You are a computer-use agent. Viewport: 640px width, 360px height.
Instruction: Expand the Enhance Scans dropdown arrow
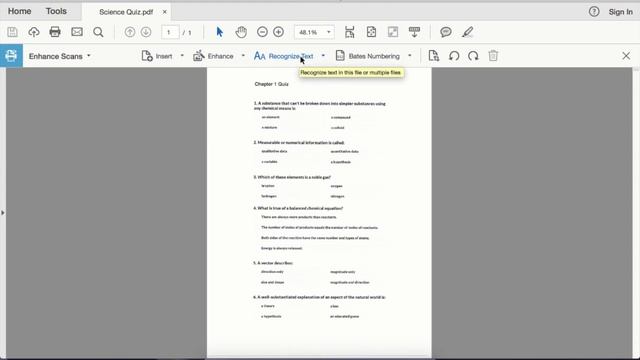click(x=89, y=56)
